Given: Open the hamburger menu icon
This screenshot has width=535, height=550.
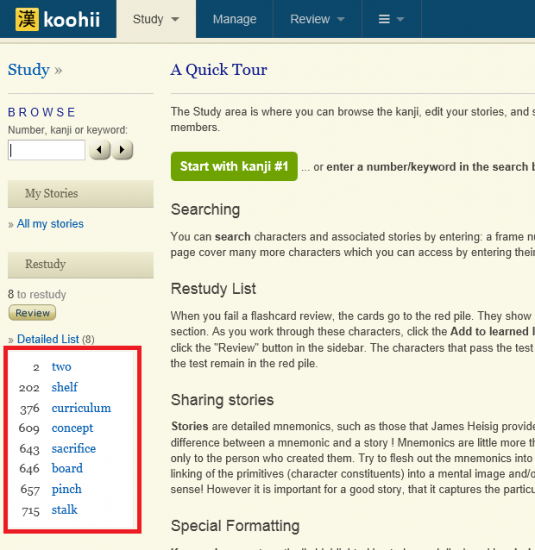Looking at the screenshot, I should (x=384, y=19).
